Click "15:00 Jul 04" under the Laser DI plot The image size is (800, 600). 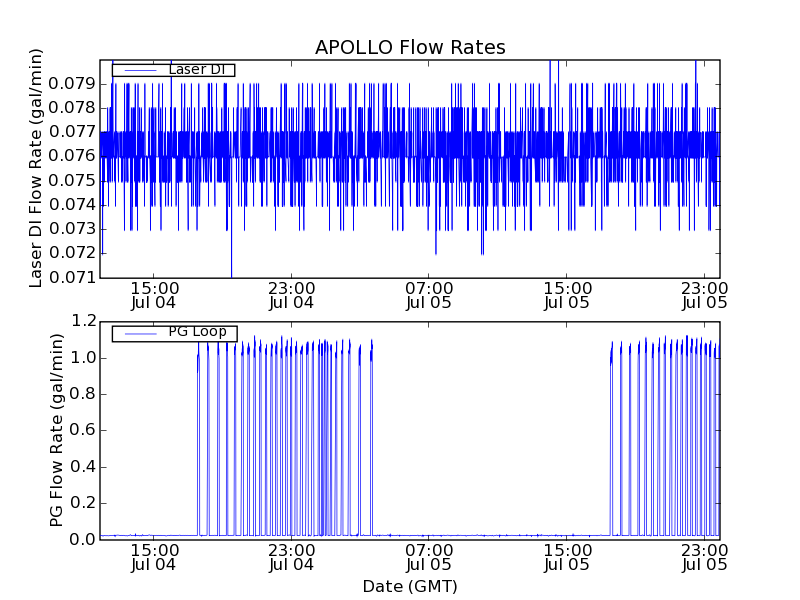(154, 295)
